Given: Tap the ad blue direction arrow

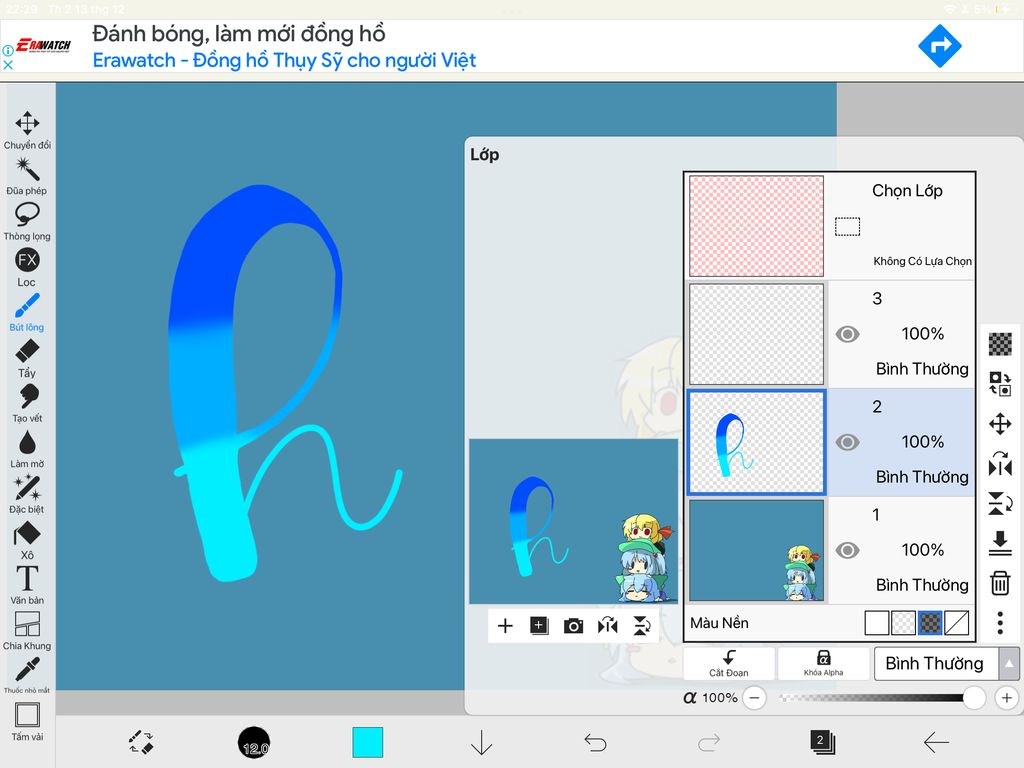Looking at the screenshot, I should [940, 46].
